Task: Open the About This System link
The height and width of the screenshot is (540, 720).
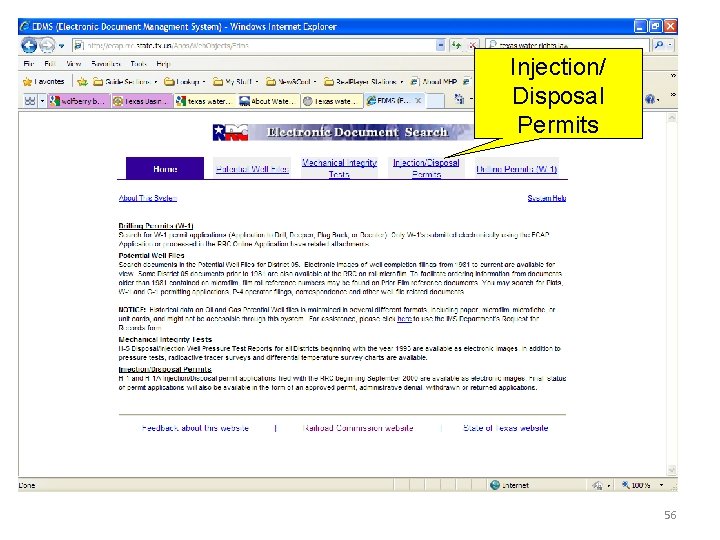Action: point(147,198)
